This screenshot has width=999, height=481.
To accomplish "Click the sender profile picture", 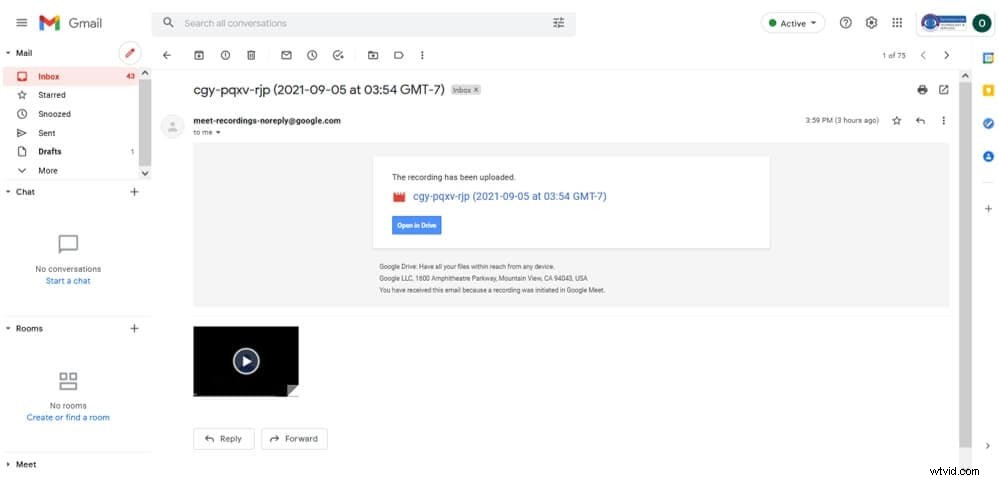I will tap(172, 126).
